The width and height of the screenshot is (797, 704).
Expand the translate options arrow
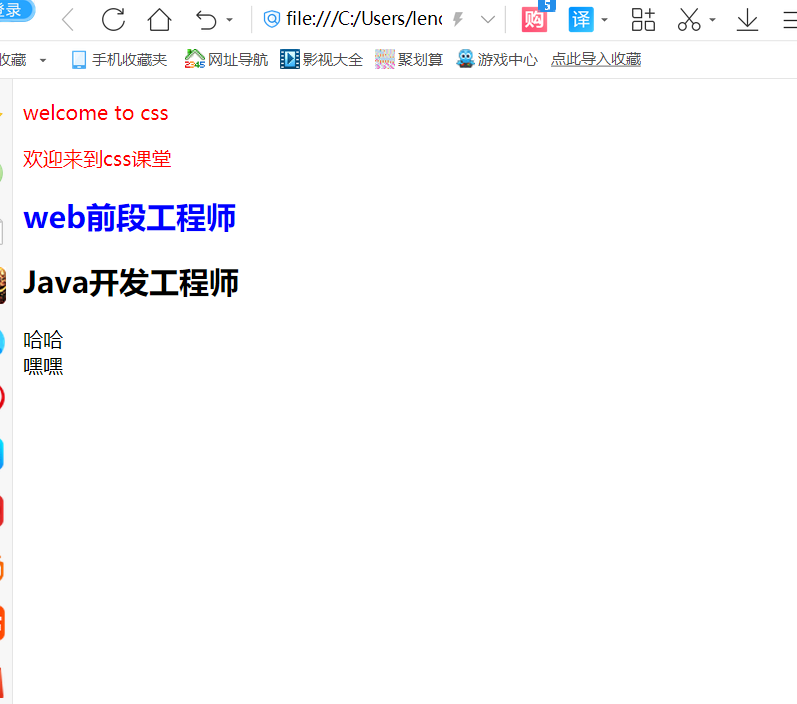tap(604, 20)
